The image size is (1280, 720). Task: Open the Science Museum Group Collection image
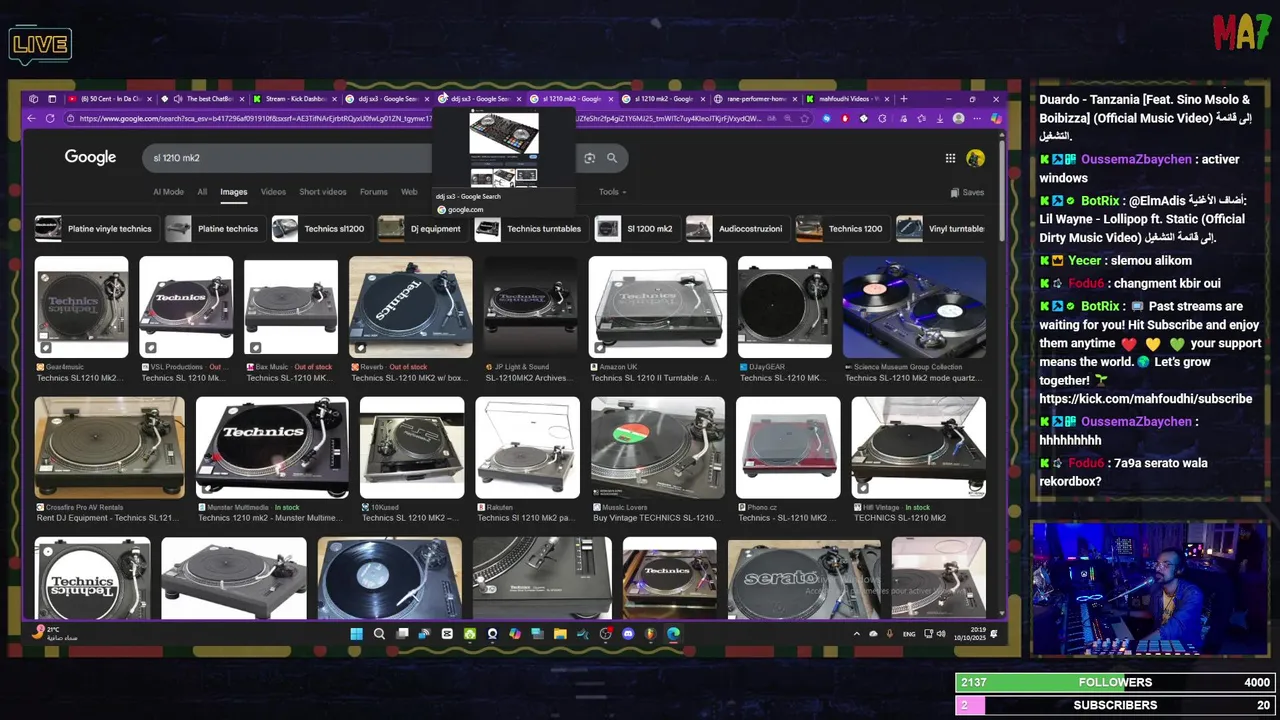tap(914, 307)
